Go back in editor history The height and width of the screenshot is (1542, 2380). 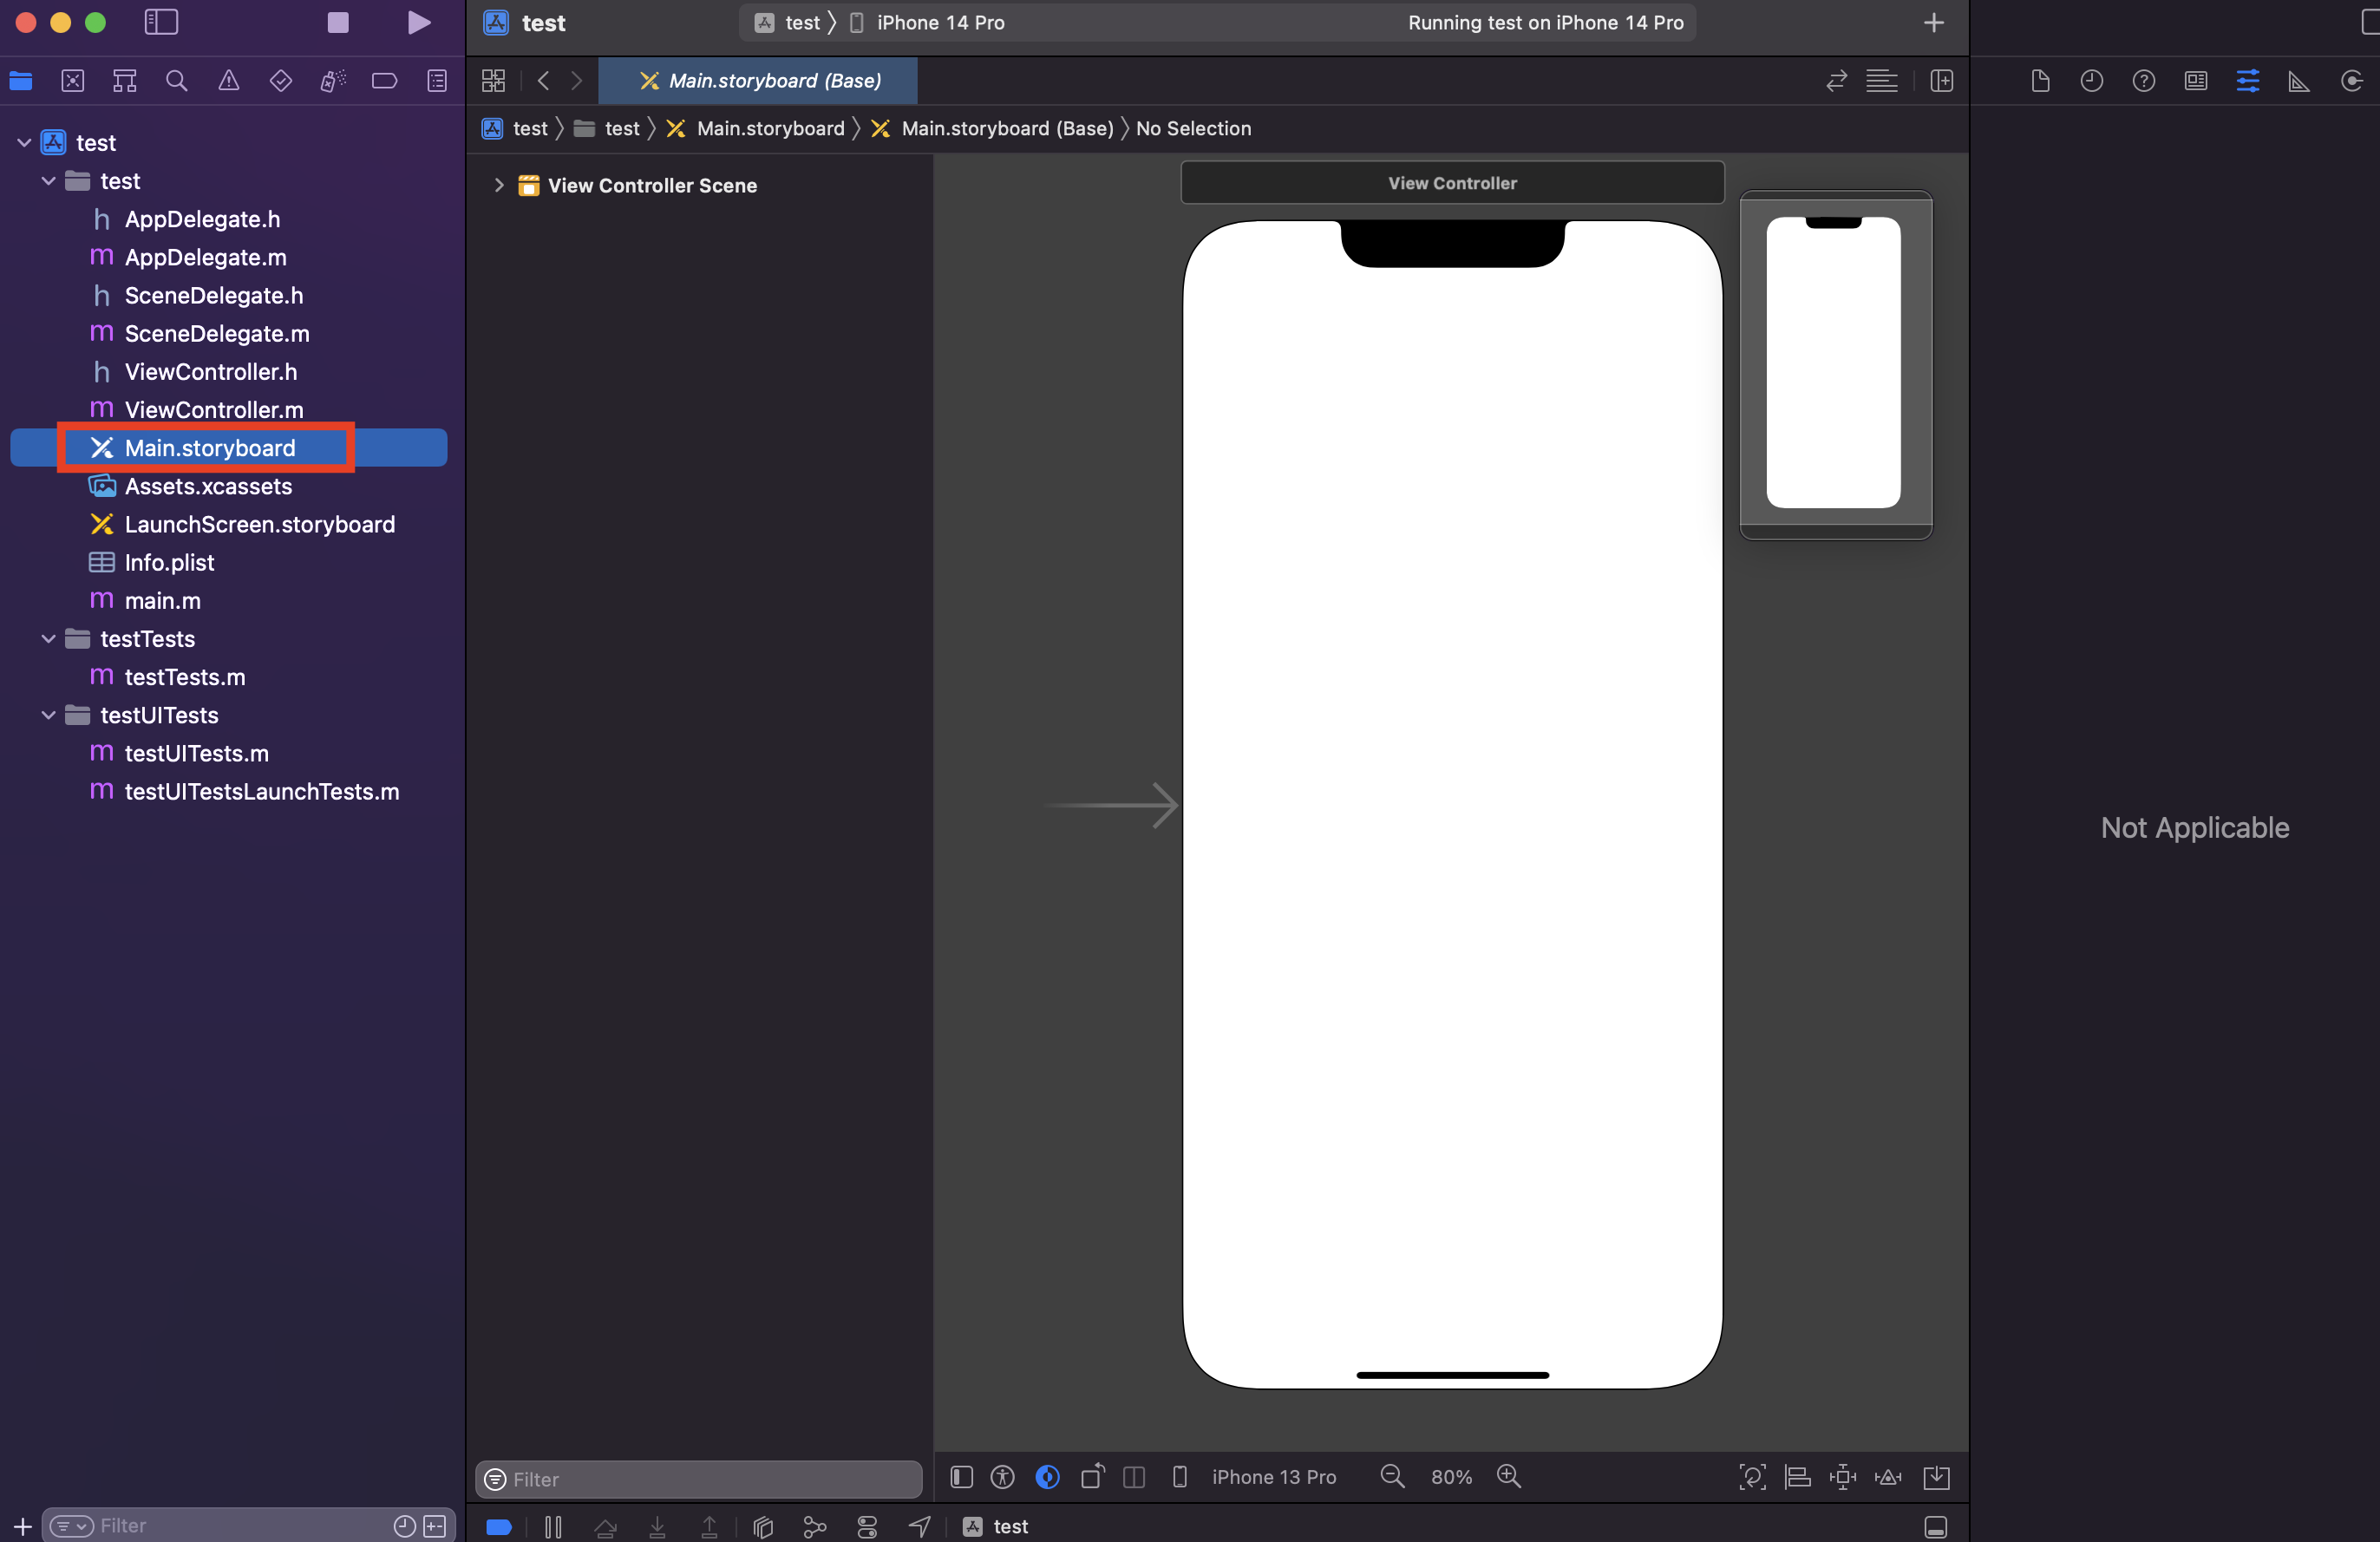coord(543,81)
